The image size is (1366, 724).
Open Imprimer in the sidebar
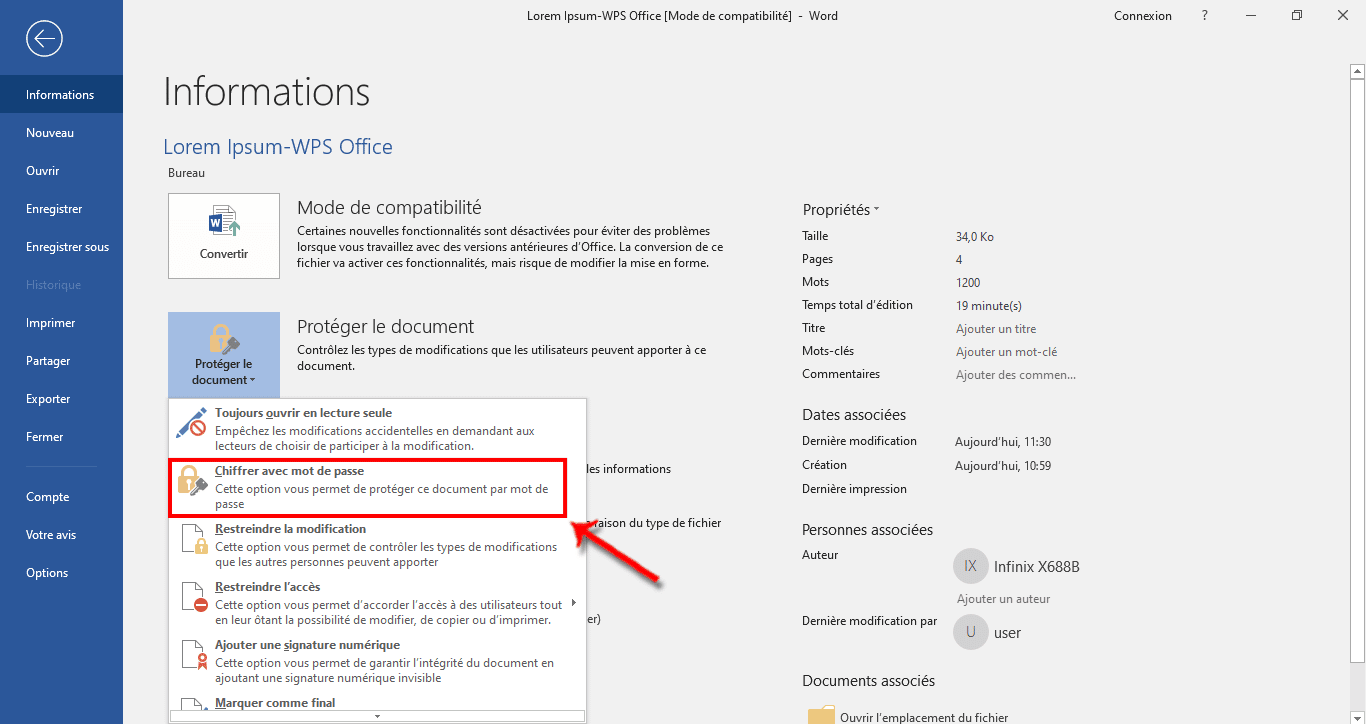pos(61,323)
